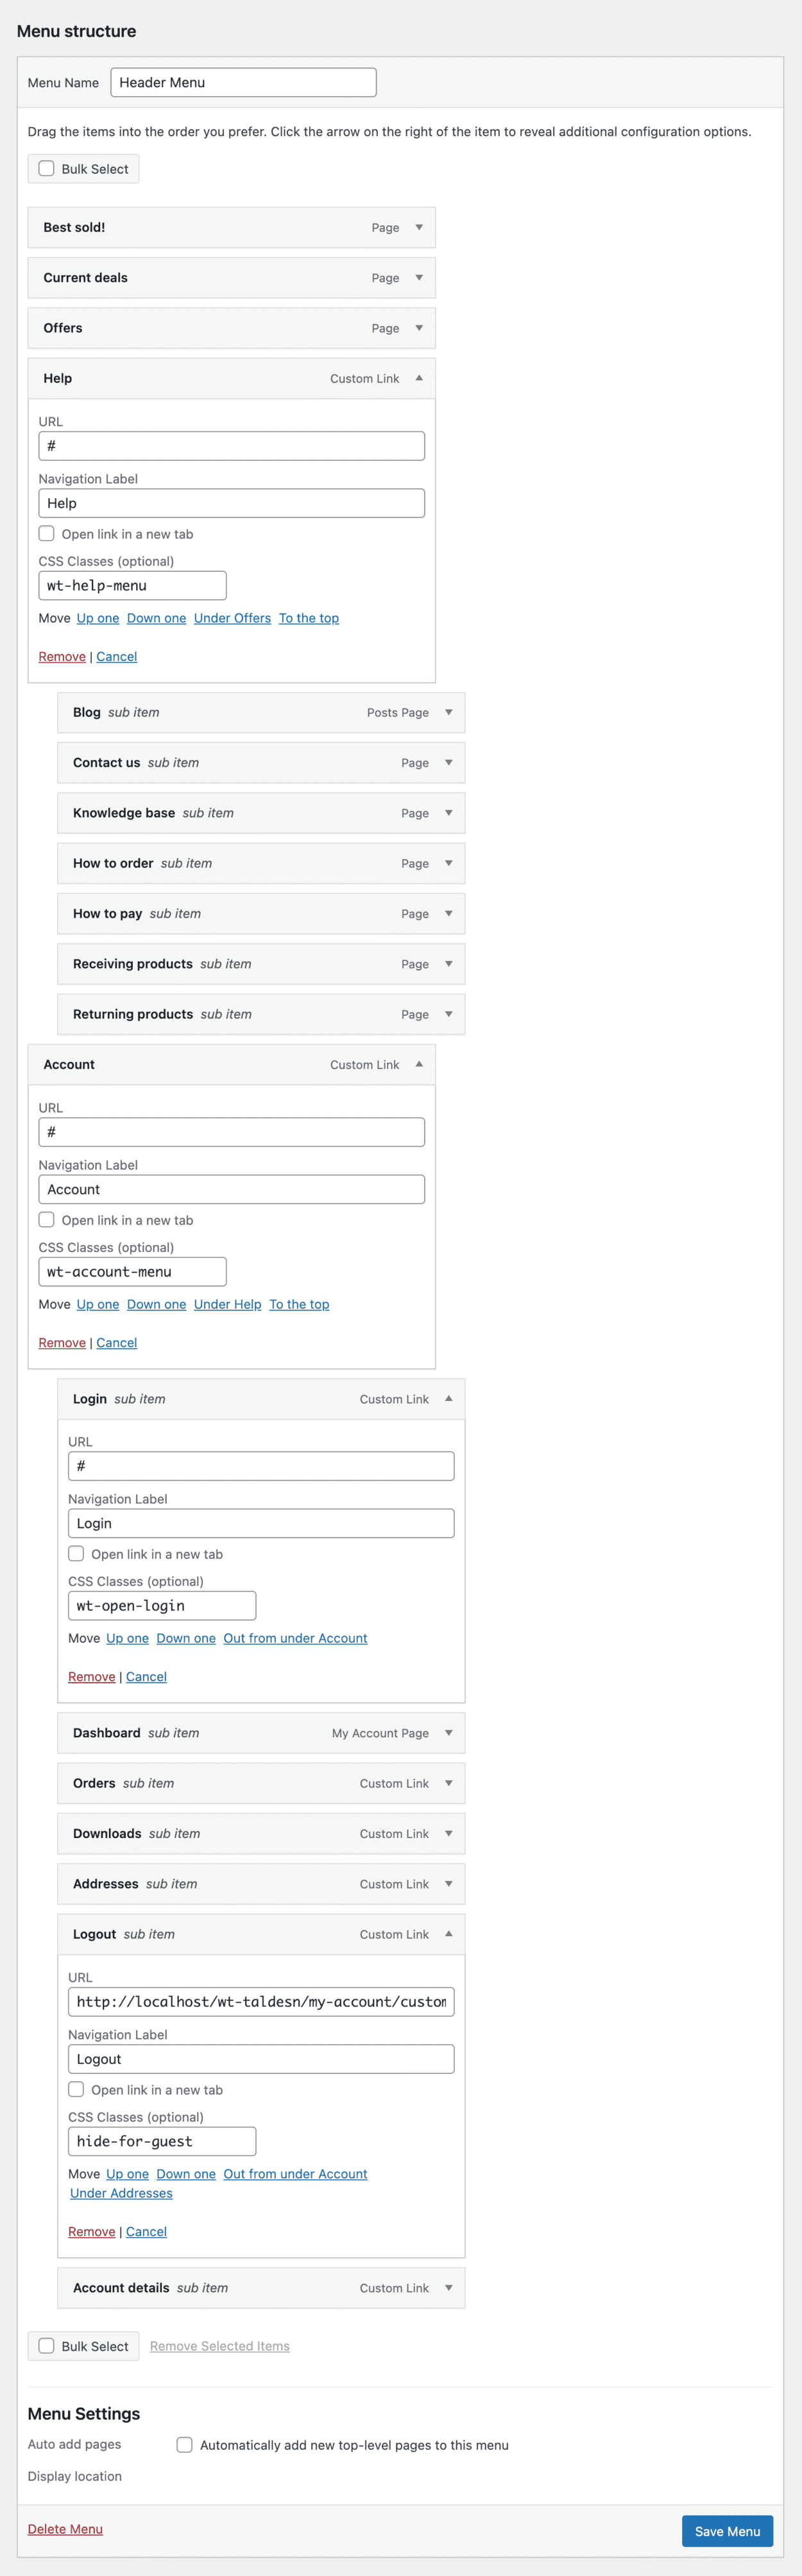
Task: Move Account Under Help
Action: 227,1304
